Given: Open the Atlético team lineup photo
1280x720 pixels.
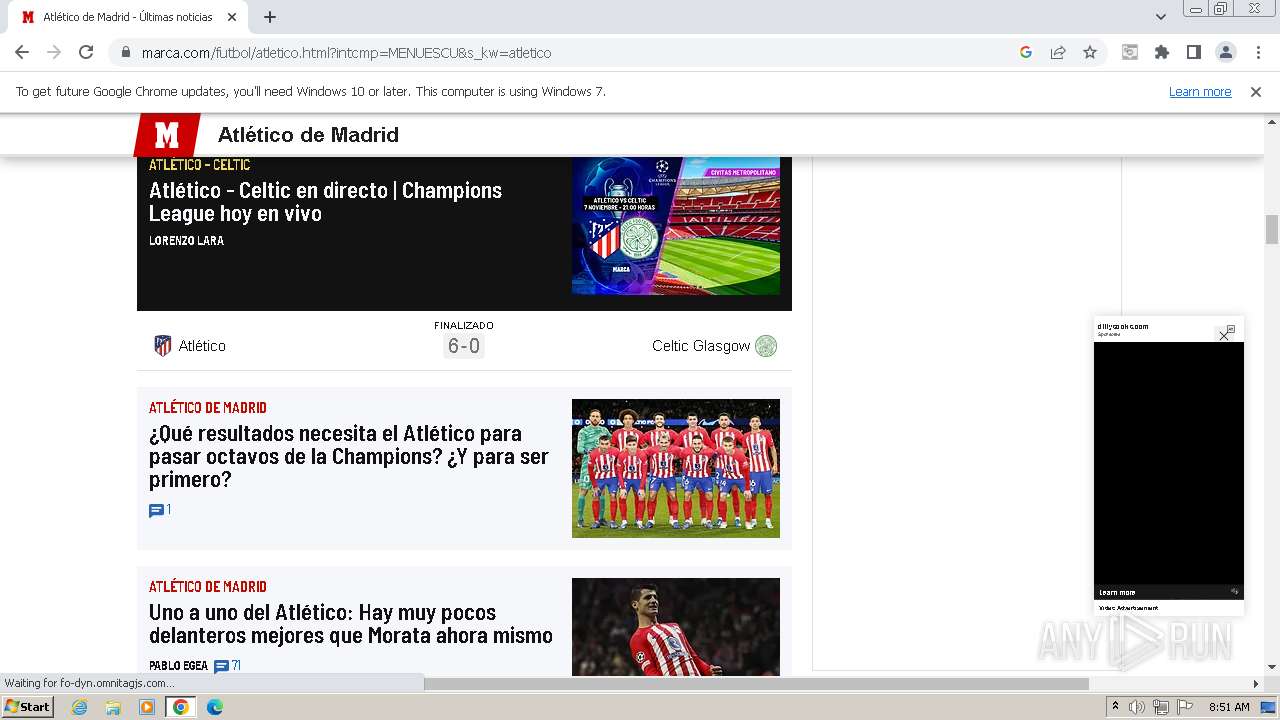Looking at the screenshot, I should point(676,468).
